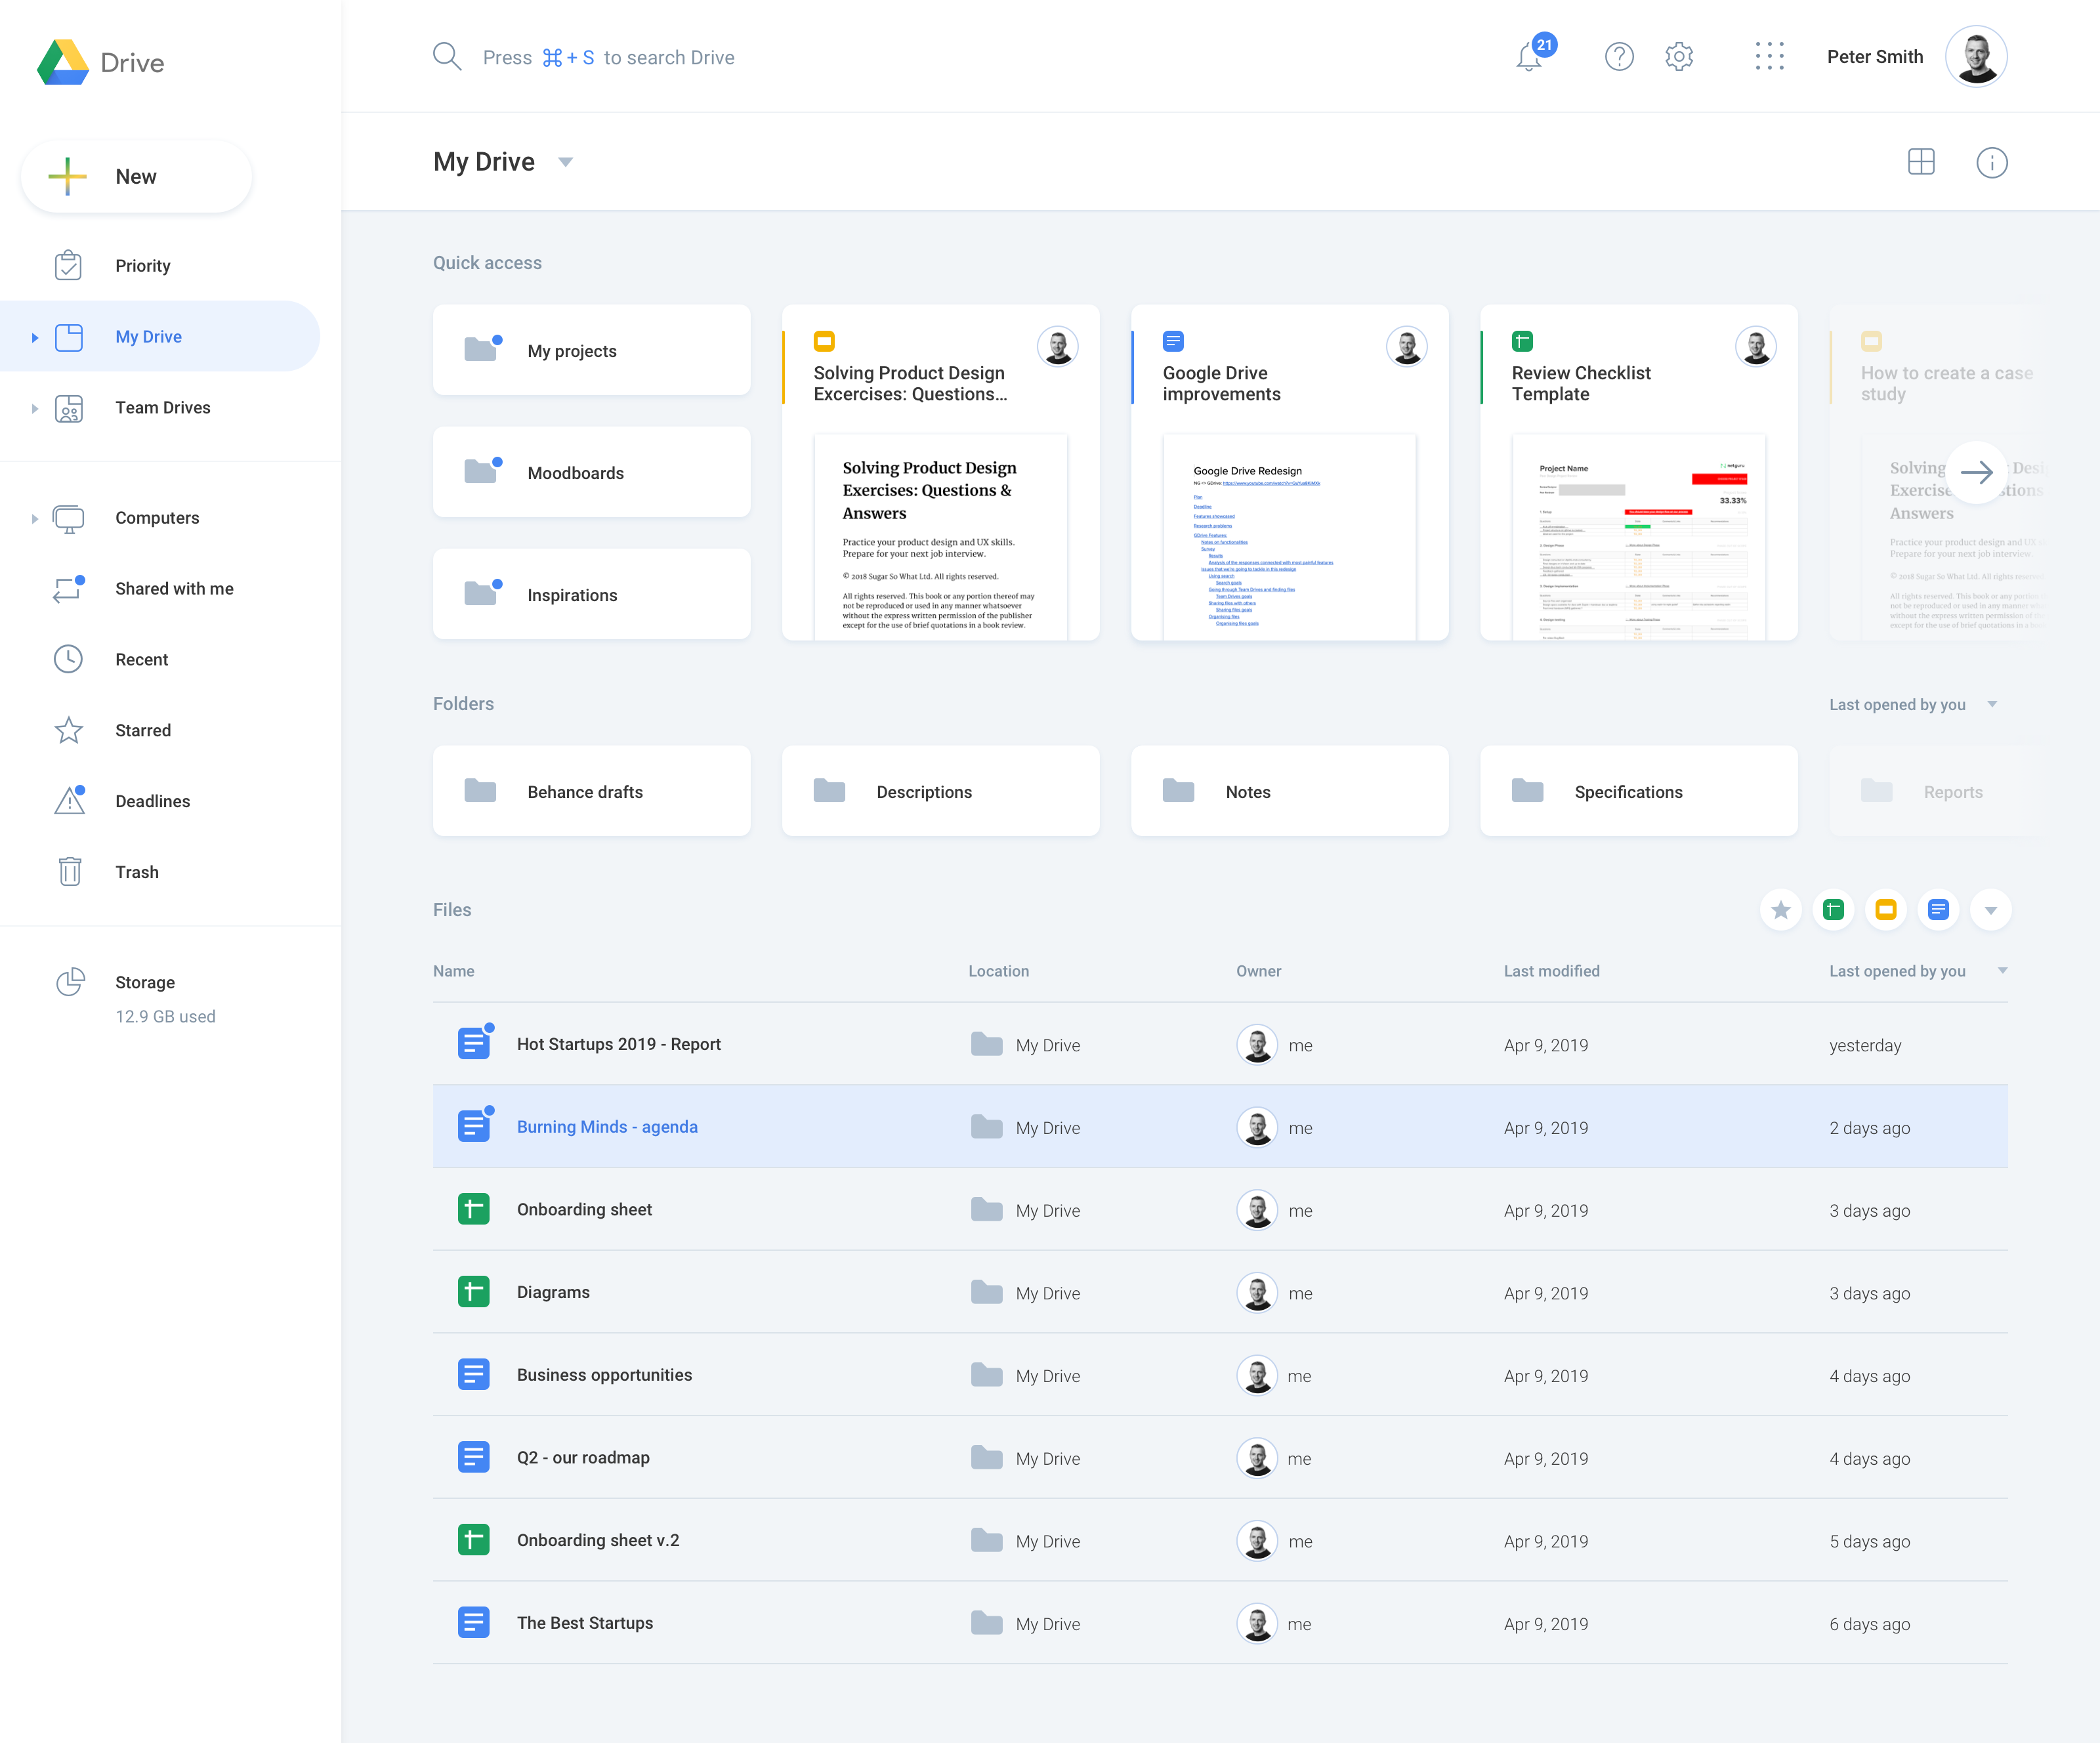Filter files by starred items
The width and height of the screenshot is (2100, 1743).
(x=1781, y=910)
